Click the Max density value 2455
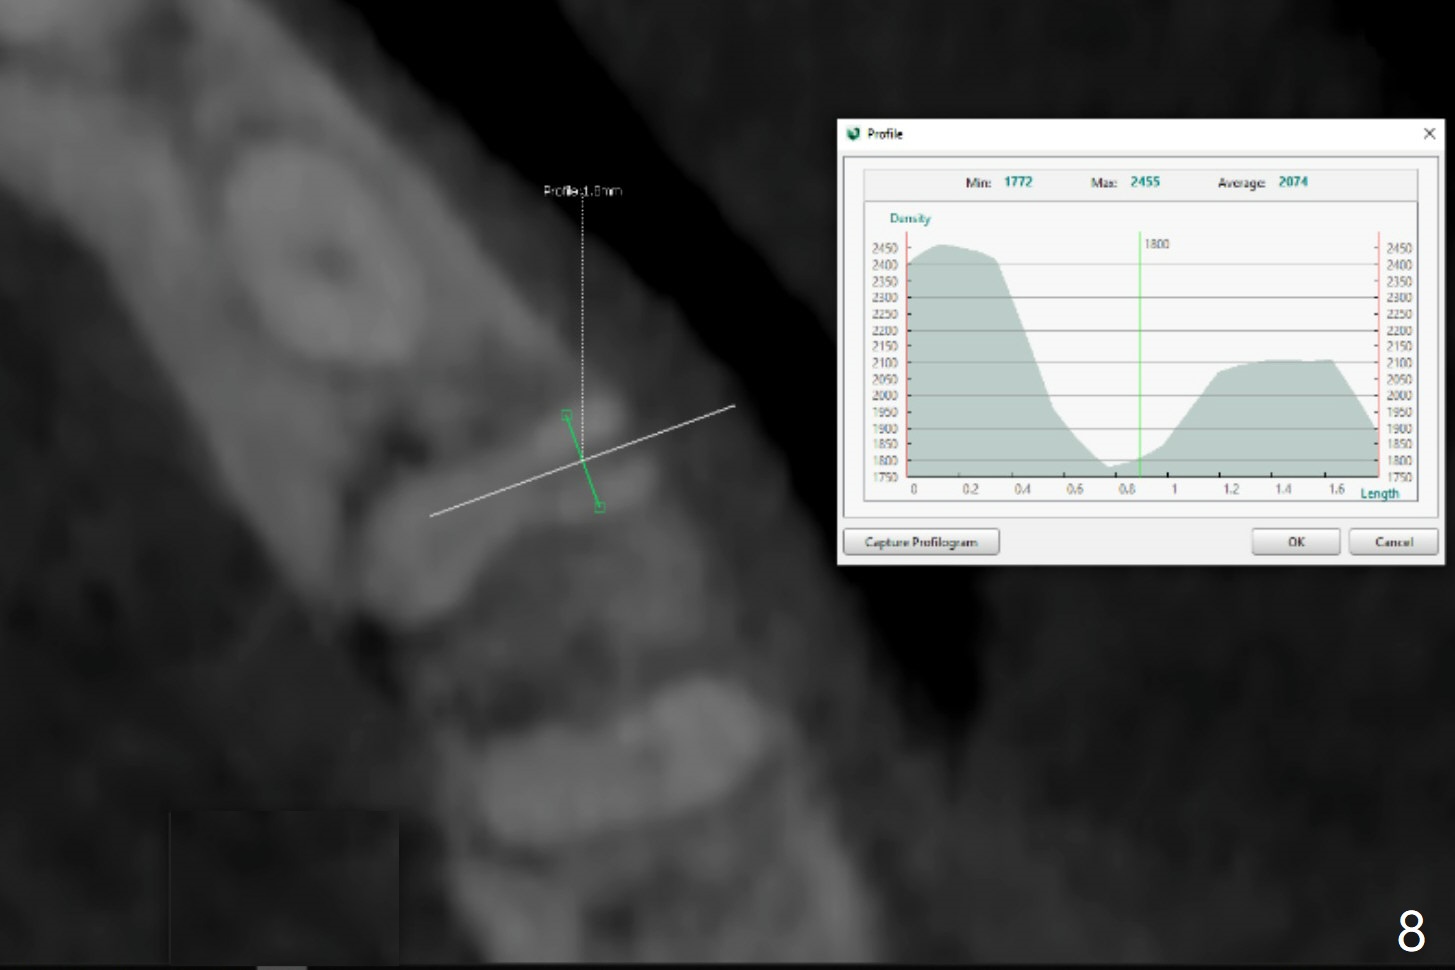Screen dimensions: 1455x970 point(1144,182)
